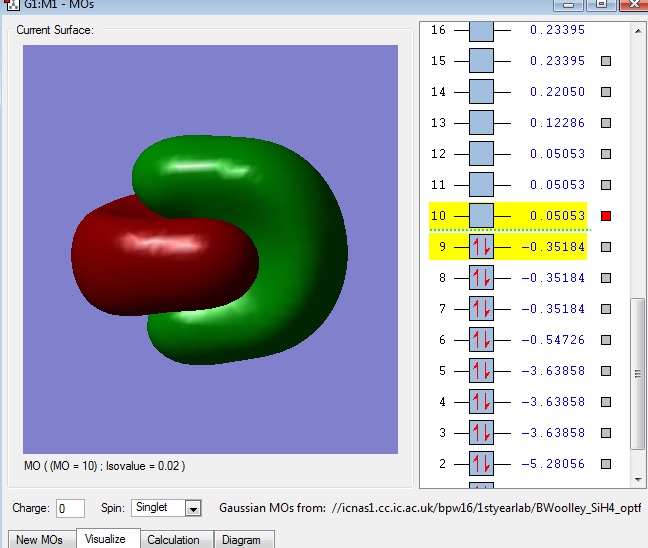
Task: Select the occupancy box for orbital 14
Action: coord(481,92)
